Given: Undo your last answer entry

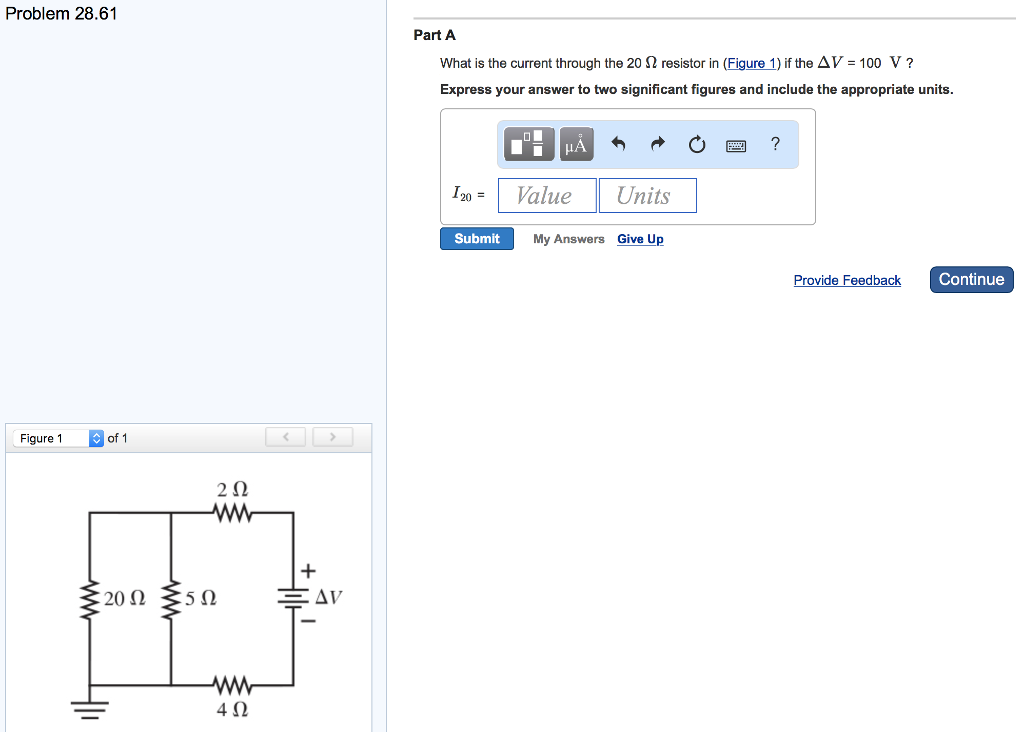Looking at the screenshot, I should [618, 143].
